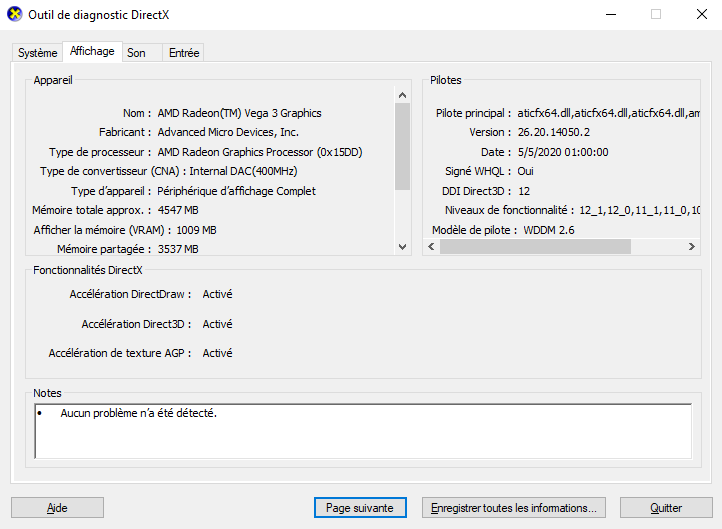
Task: Close the Outil de diagnostic DirectX window
Action: pyautogui.click(x=701, y=15)
